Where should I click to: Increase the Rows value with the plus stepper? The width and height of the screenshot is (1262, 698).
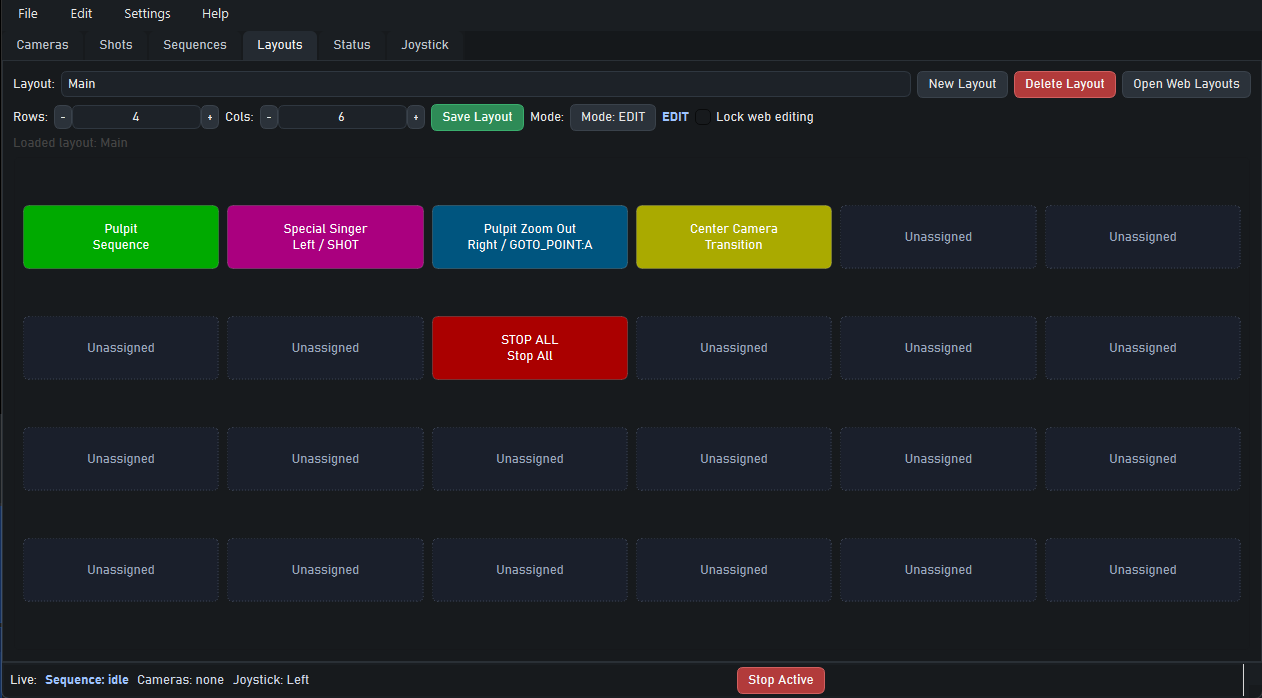(x=209, y=117)
